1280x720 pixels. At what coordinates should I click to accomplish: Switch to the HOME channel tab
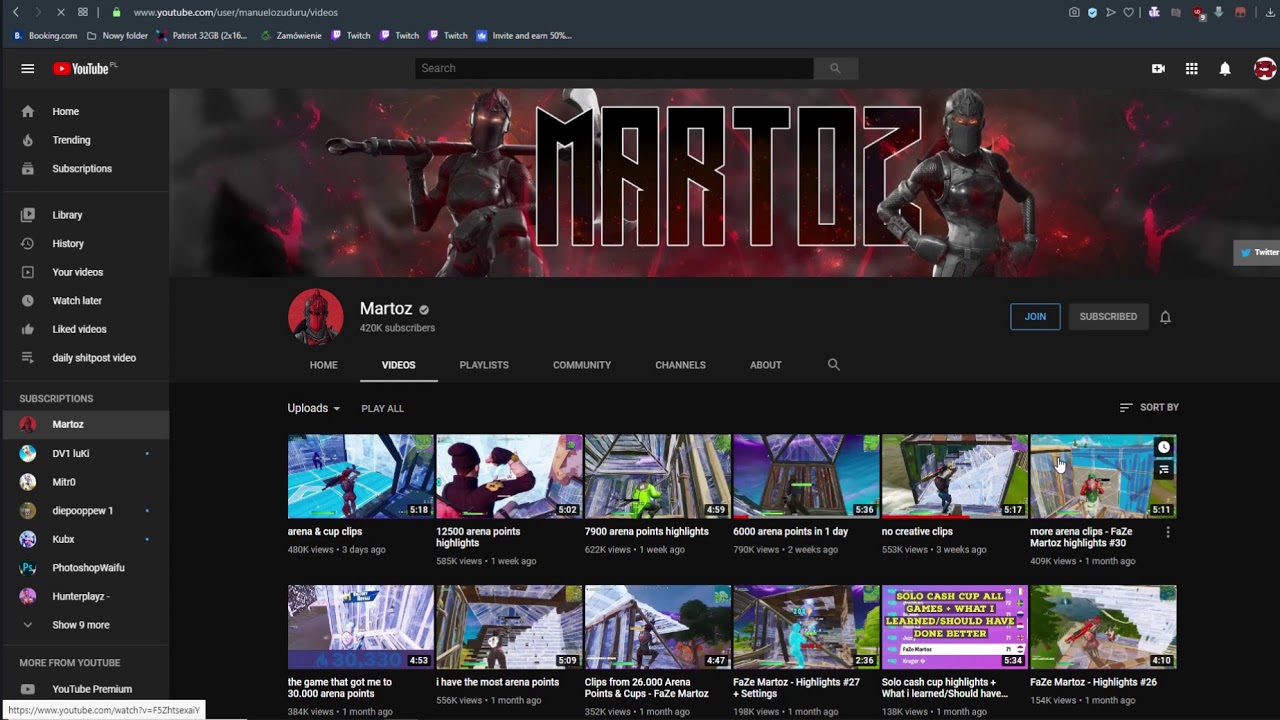(x=324, y=365)
